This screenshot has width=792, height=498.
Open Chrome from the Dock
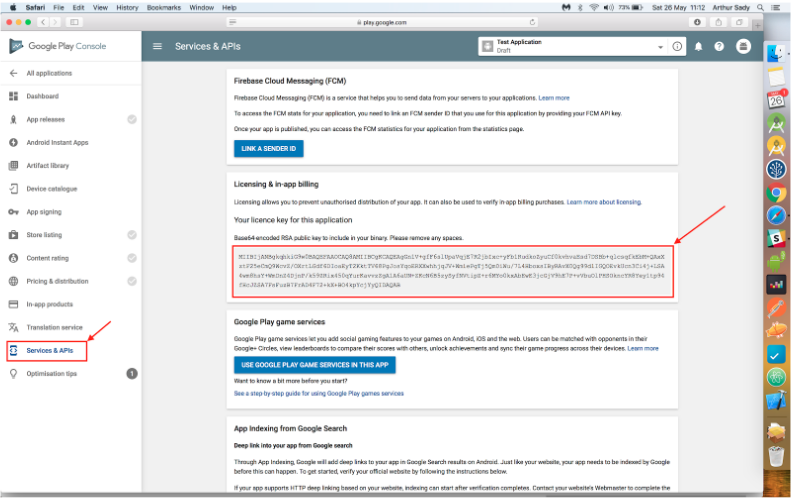pyautogui.click(x=776, y=193)
